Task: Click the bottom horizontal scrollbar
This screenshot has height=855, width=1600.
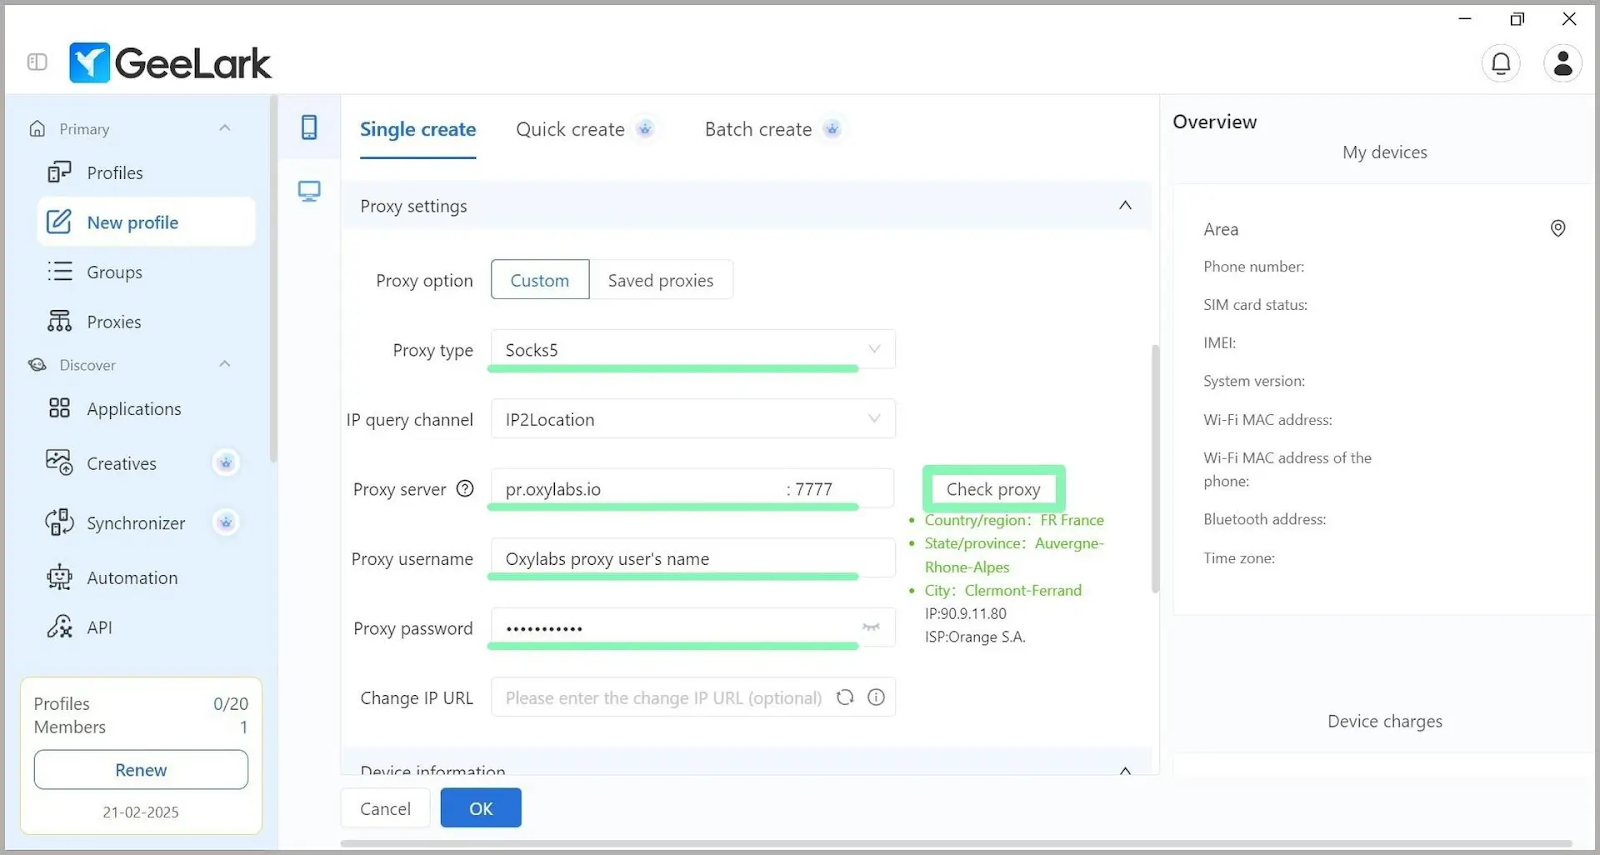Action: coord(957,843)
